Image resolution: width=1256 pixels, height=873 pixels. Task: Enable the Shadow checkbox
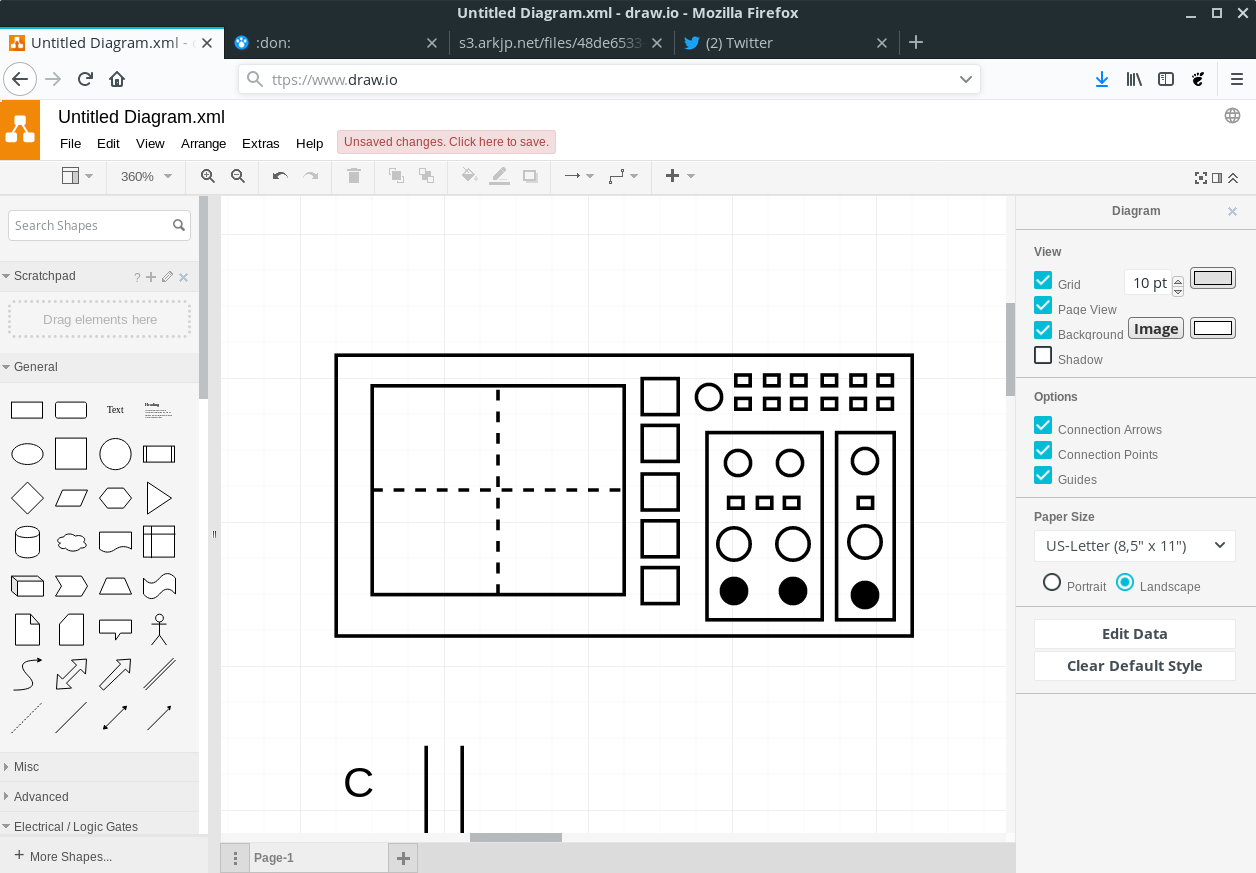[1043, 356]
